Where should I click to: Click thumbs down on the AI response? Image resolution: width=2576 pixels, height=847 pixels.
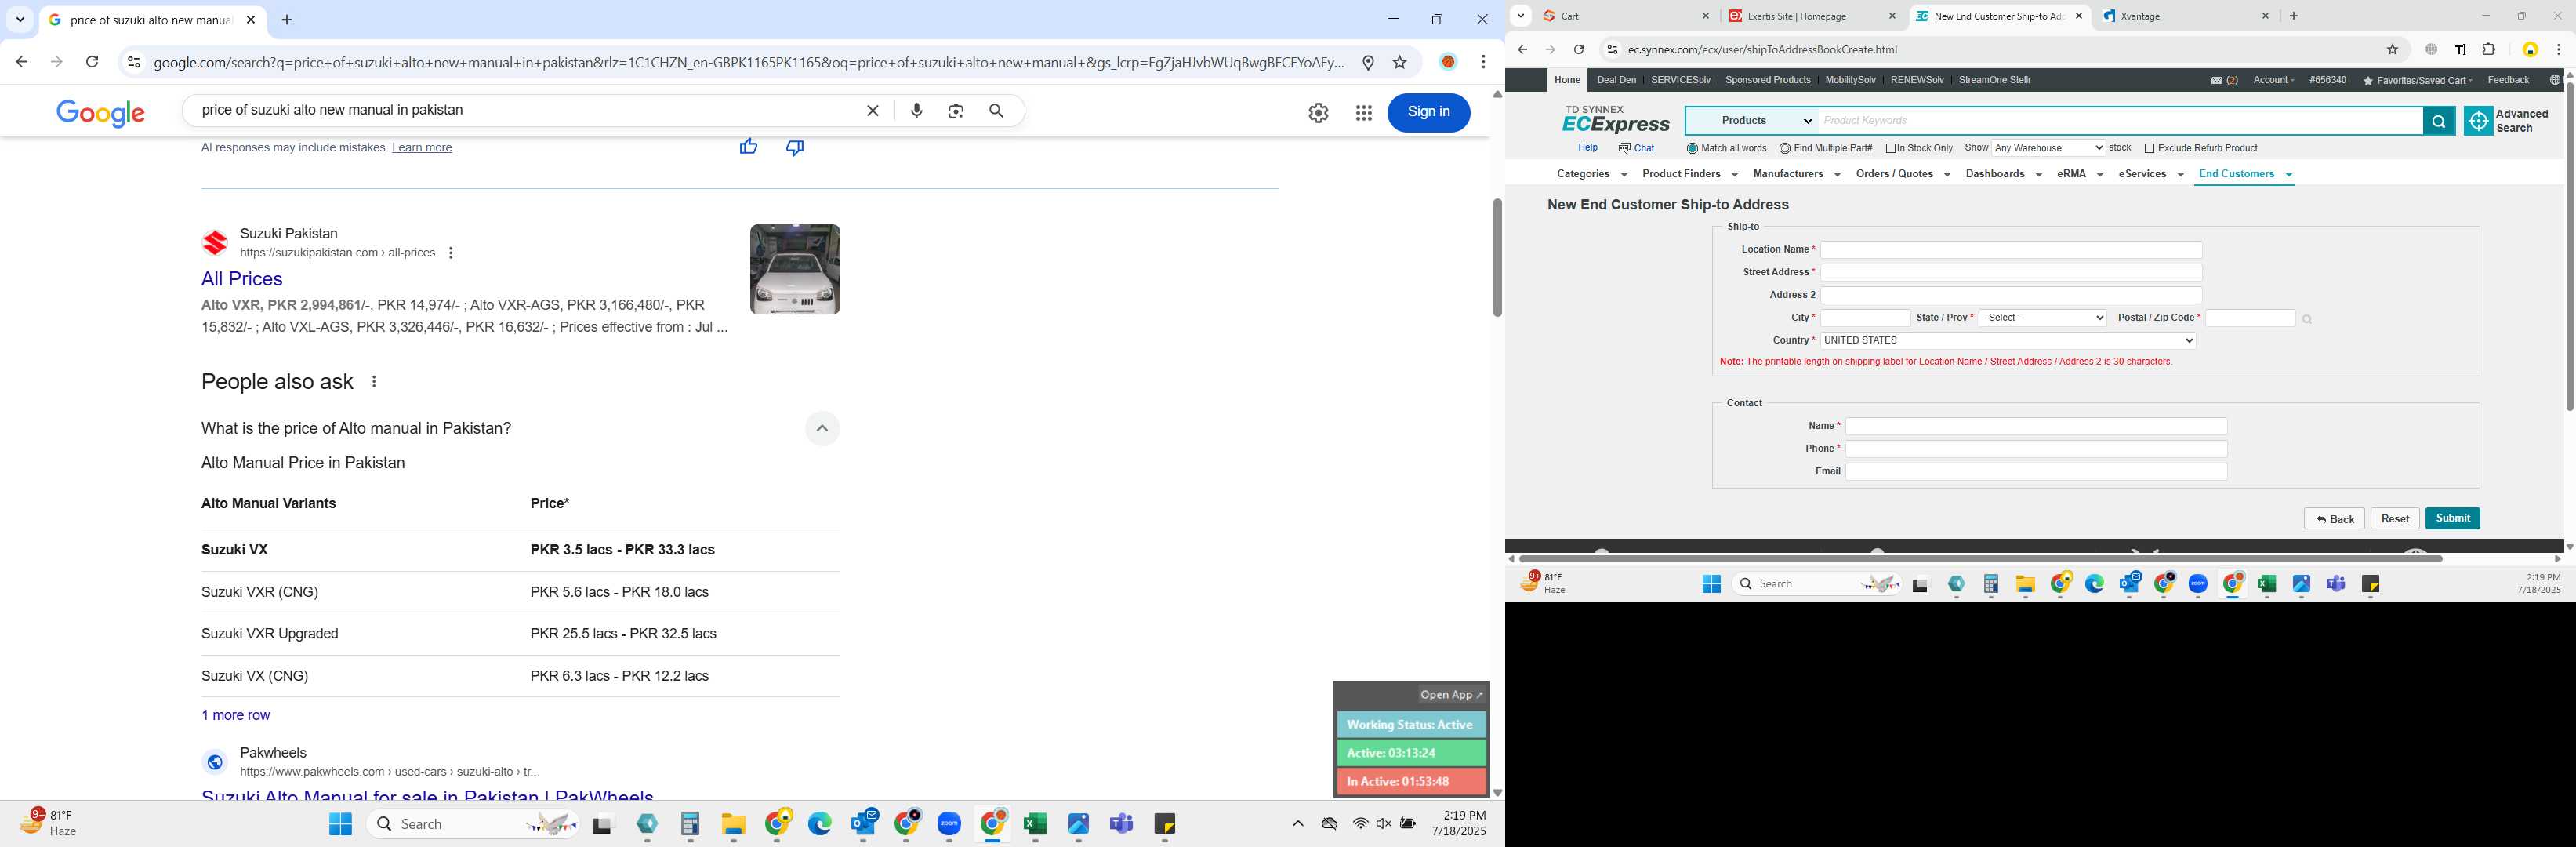click(x=795, y=147)
